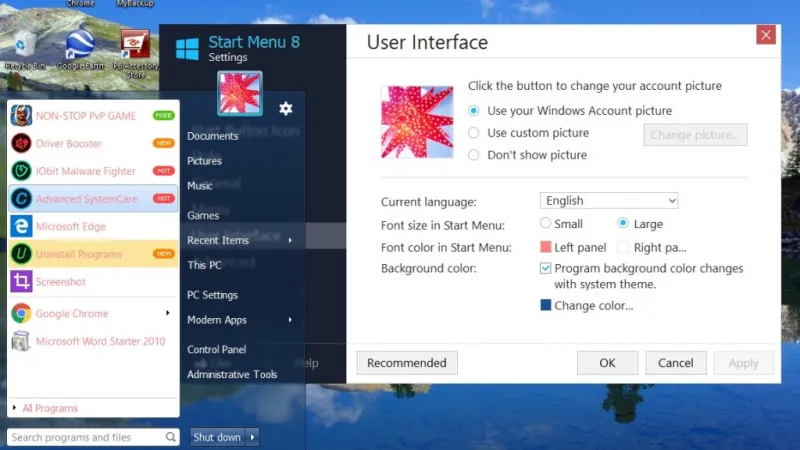This screenshot has height=450, width=800.
Task: Pick Right panel font color swatch
Action: tap(623, 247)
